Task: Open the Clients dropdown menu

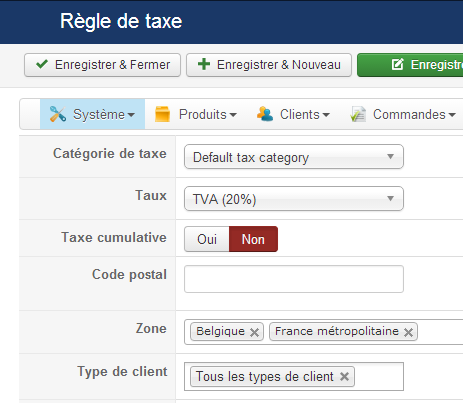Action: (293, 114)
